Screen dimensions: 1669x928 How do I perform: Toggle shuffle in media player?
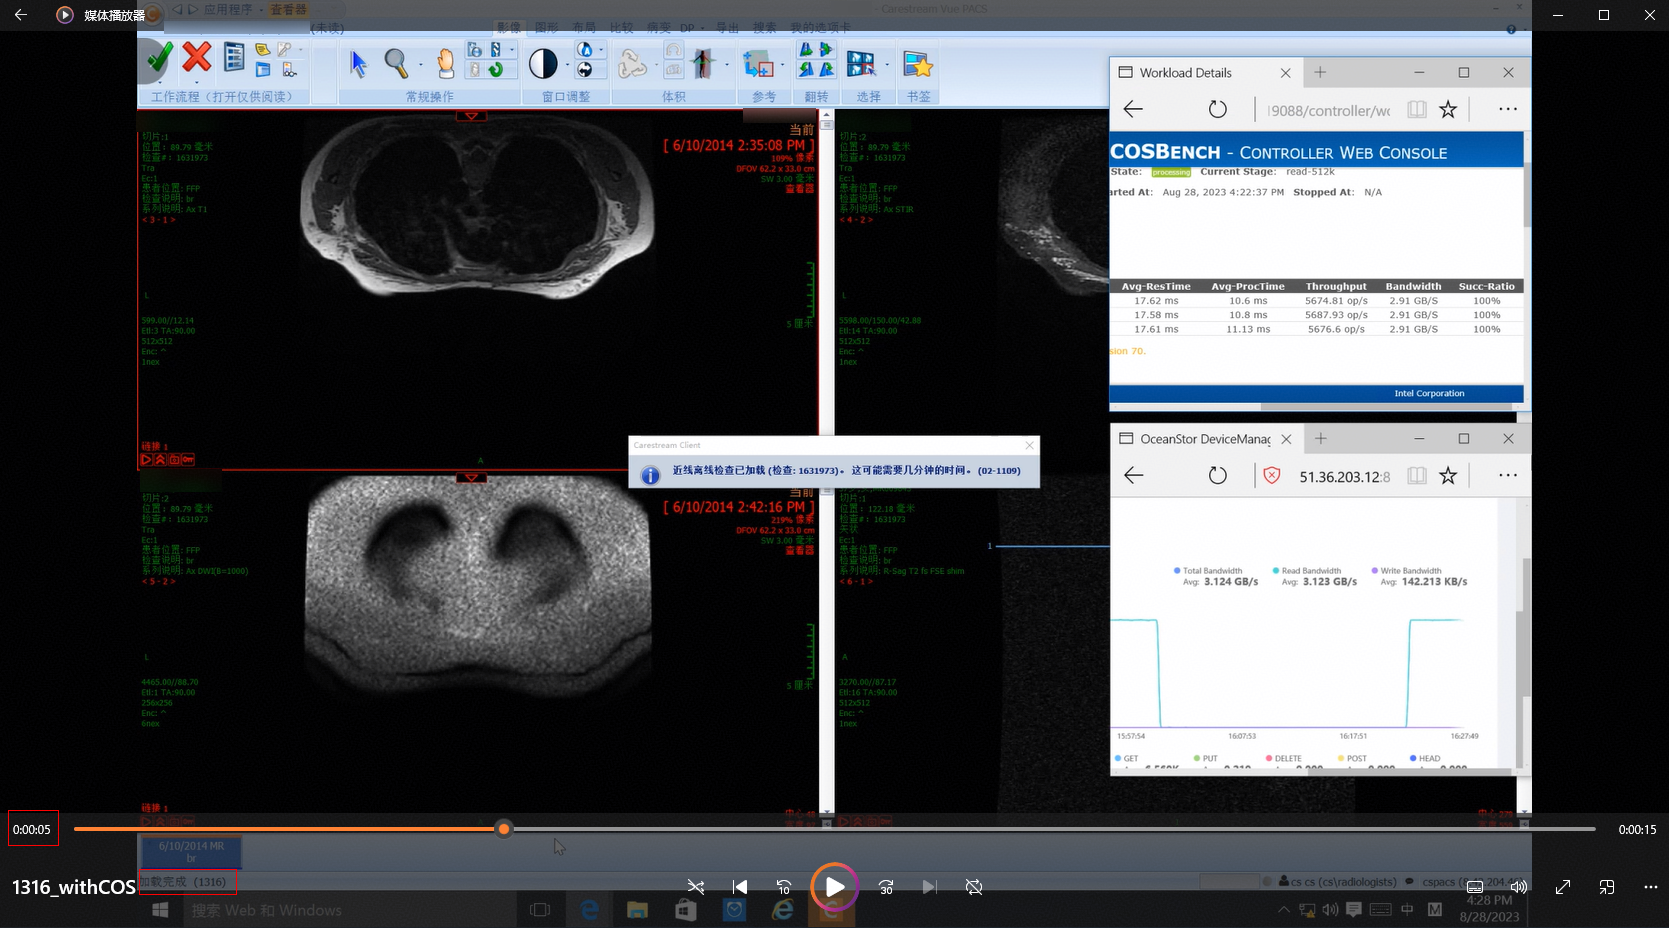coord(696,887)
